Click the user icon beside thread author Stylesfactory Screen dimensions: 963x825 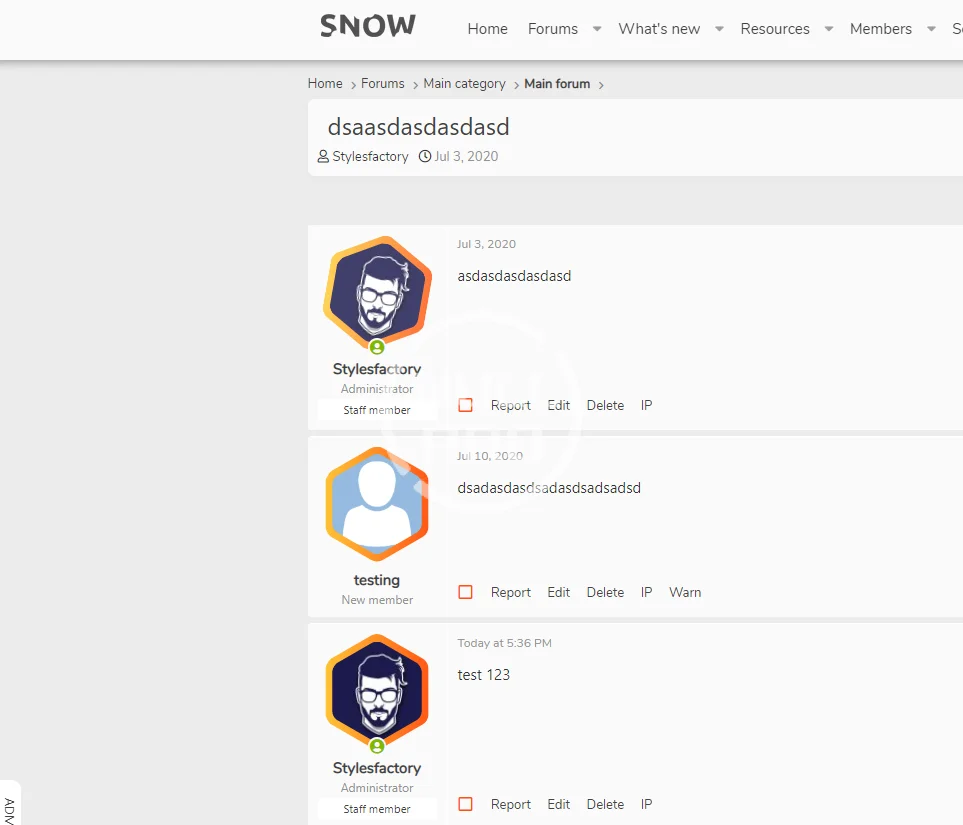[x=323, y=157]
